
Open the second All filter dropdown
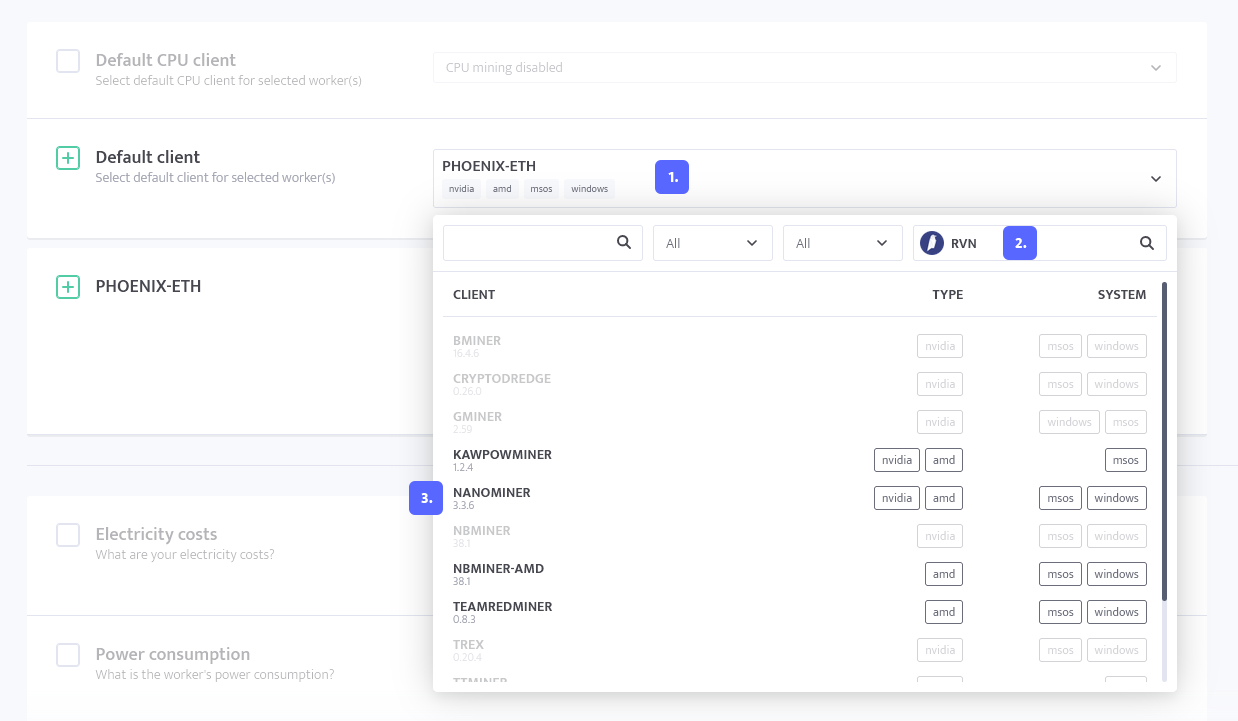tap(843, 243)
